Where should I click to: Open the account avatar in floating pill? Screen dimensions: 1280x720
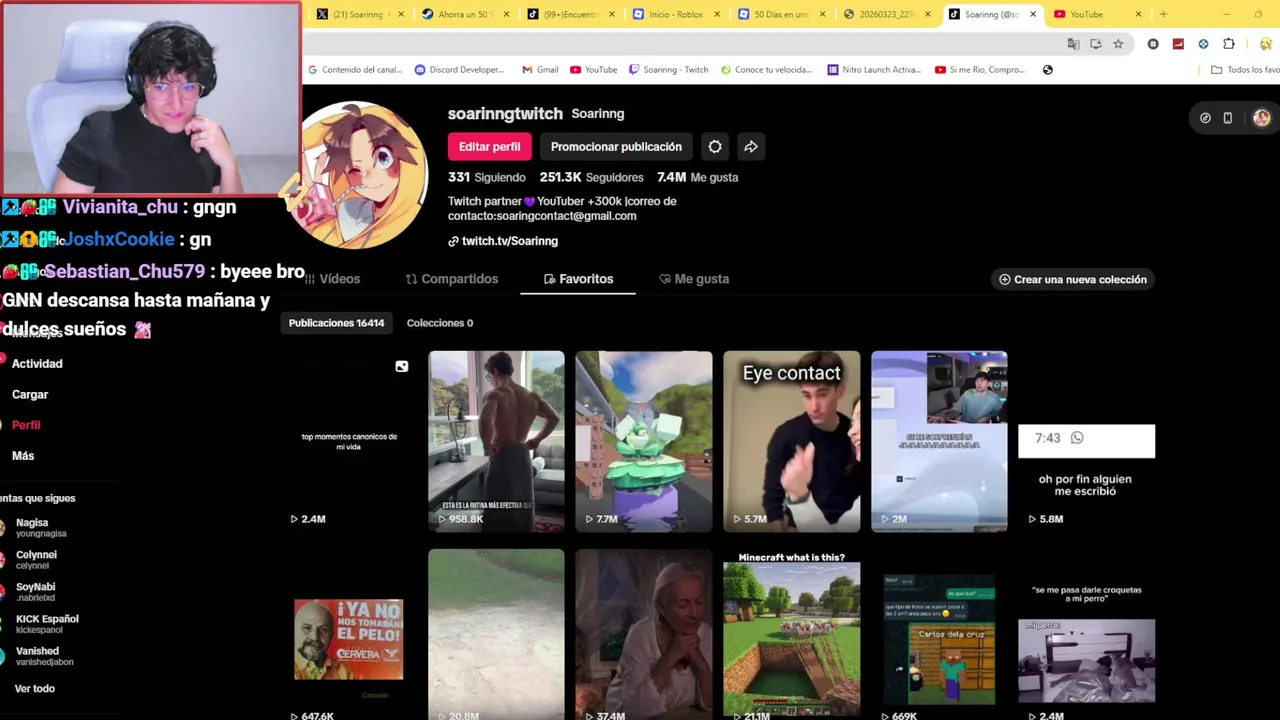[1261, 118]
